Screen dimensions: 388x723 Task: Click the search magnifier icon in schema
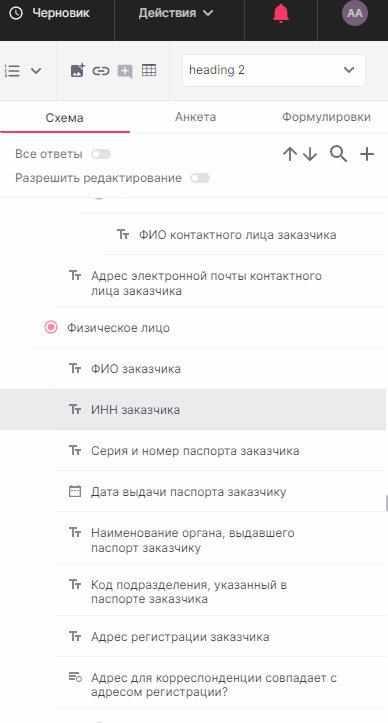(338, 154)
